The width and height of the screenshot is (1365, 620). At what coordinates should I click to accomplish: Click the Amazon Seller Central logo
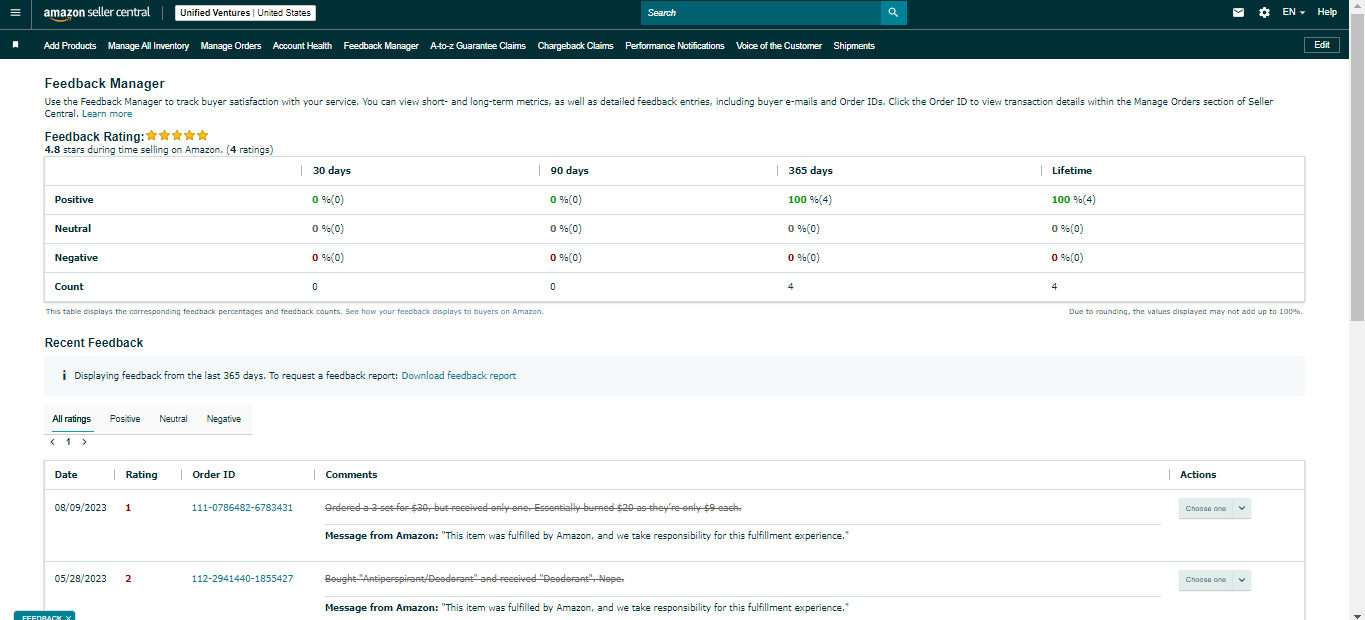(x=96, y=13)
